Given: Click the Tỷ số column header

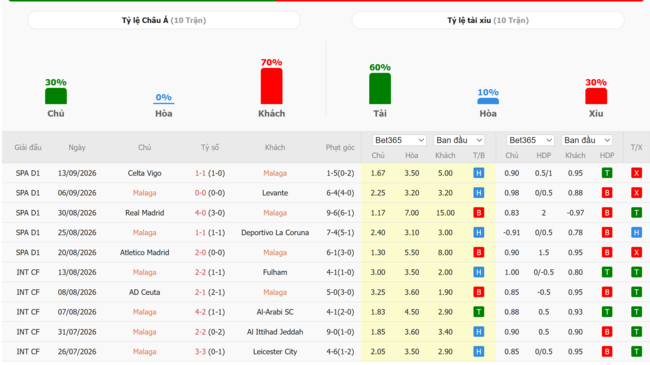Looking at the screenshot, I should tap(210, 147).
